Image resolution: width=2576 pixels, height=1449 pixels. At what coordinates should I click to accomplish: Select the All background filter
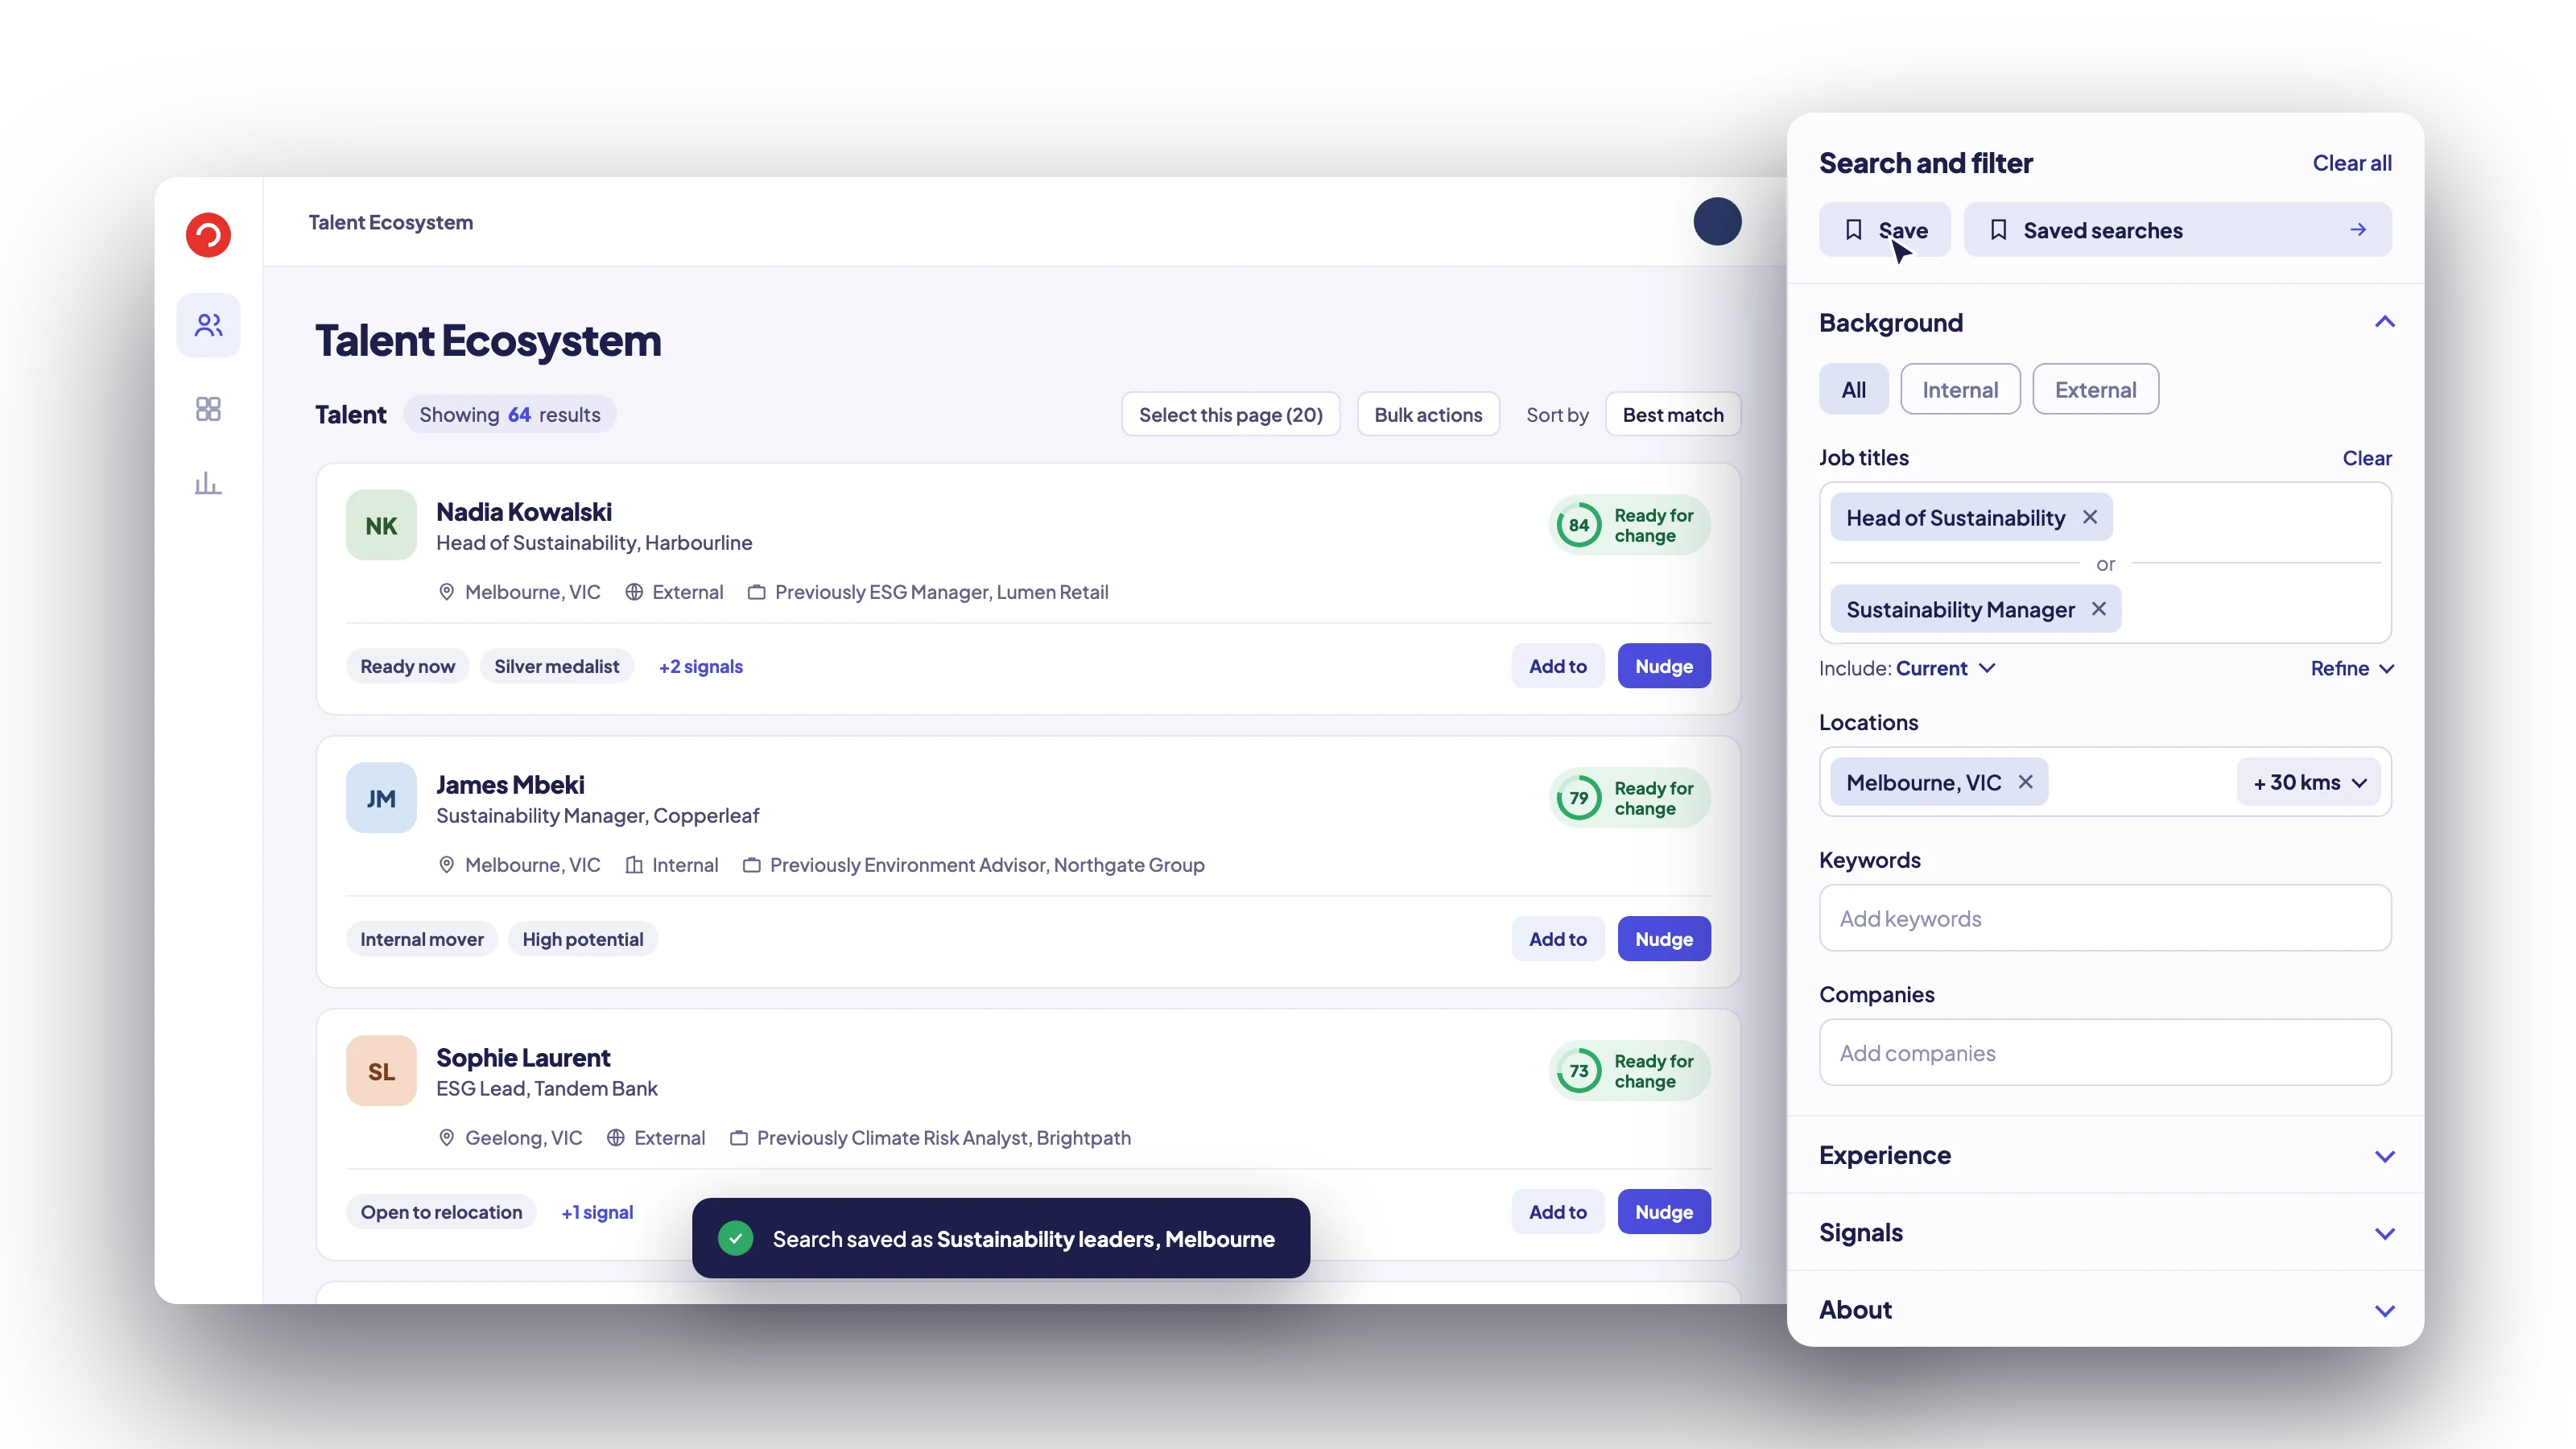1853,389
